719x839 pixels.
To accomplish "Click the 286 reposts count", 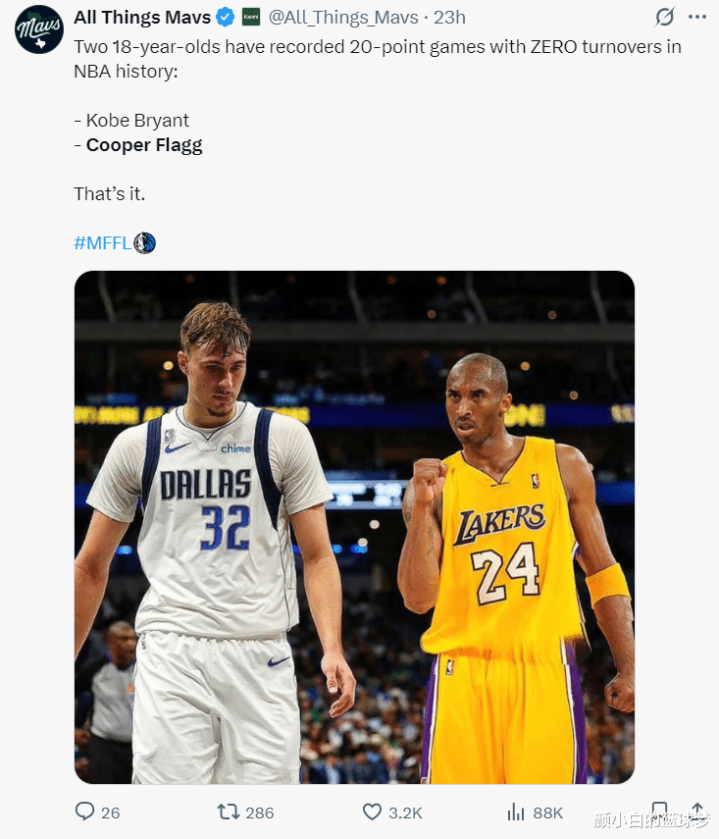I will click(259, 813).
